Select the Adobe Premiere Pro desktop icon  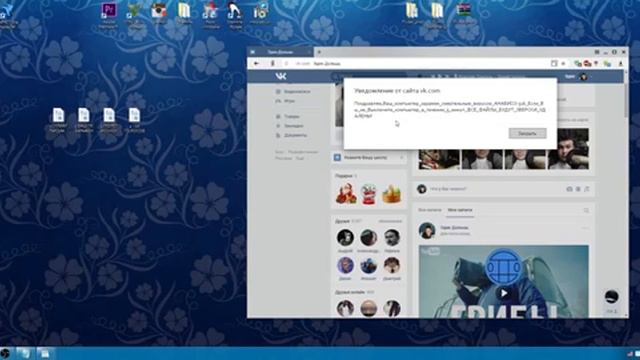[109, 10]
